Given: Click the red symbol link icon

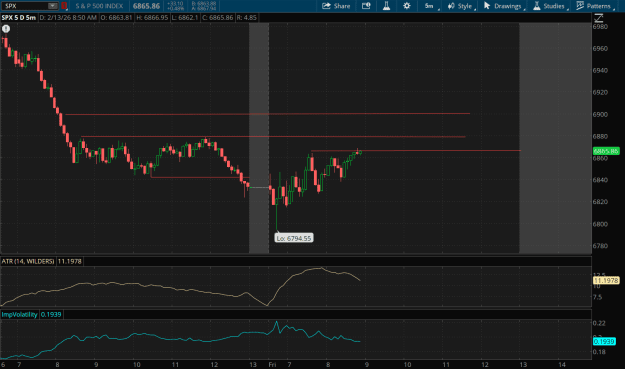Looking at the screenshot, I should pyautogui.click(x=64, y=6).
